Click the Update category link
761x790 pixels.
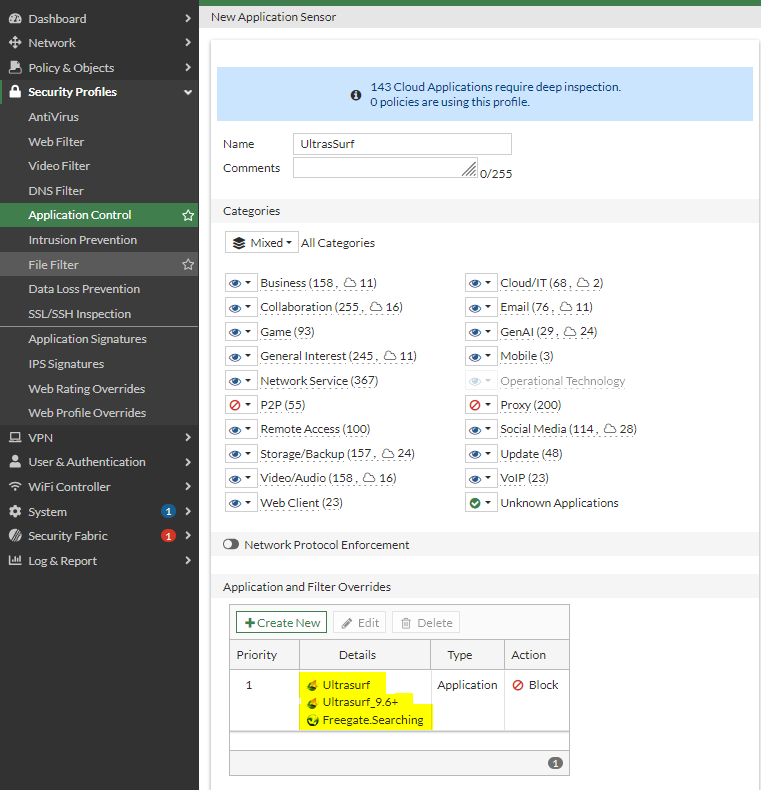(x=531, y=454)
